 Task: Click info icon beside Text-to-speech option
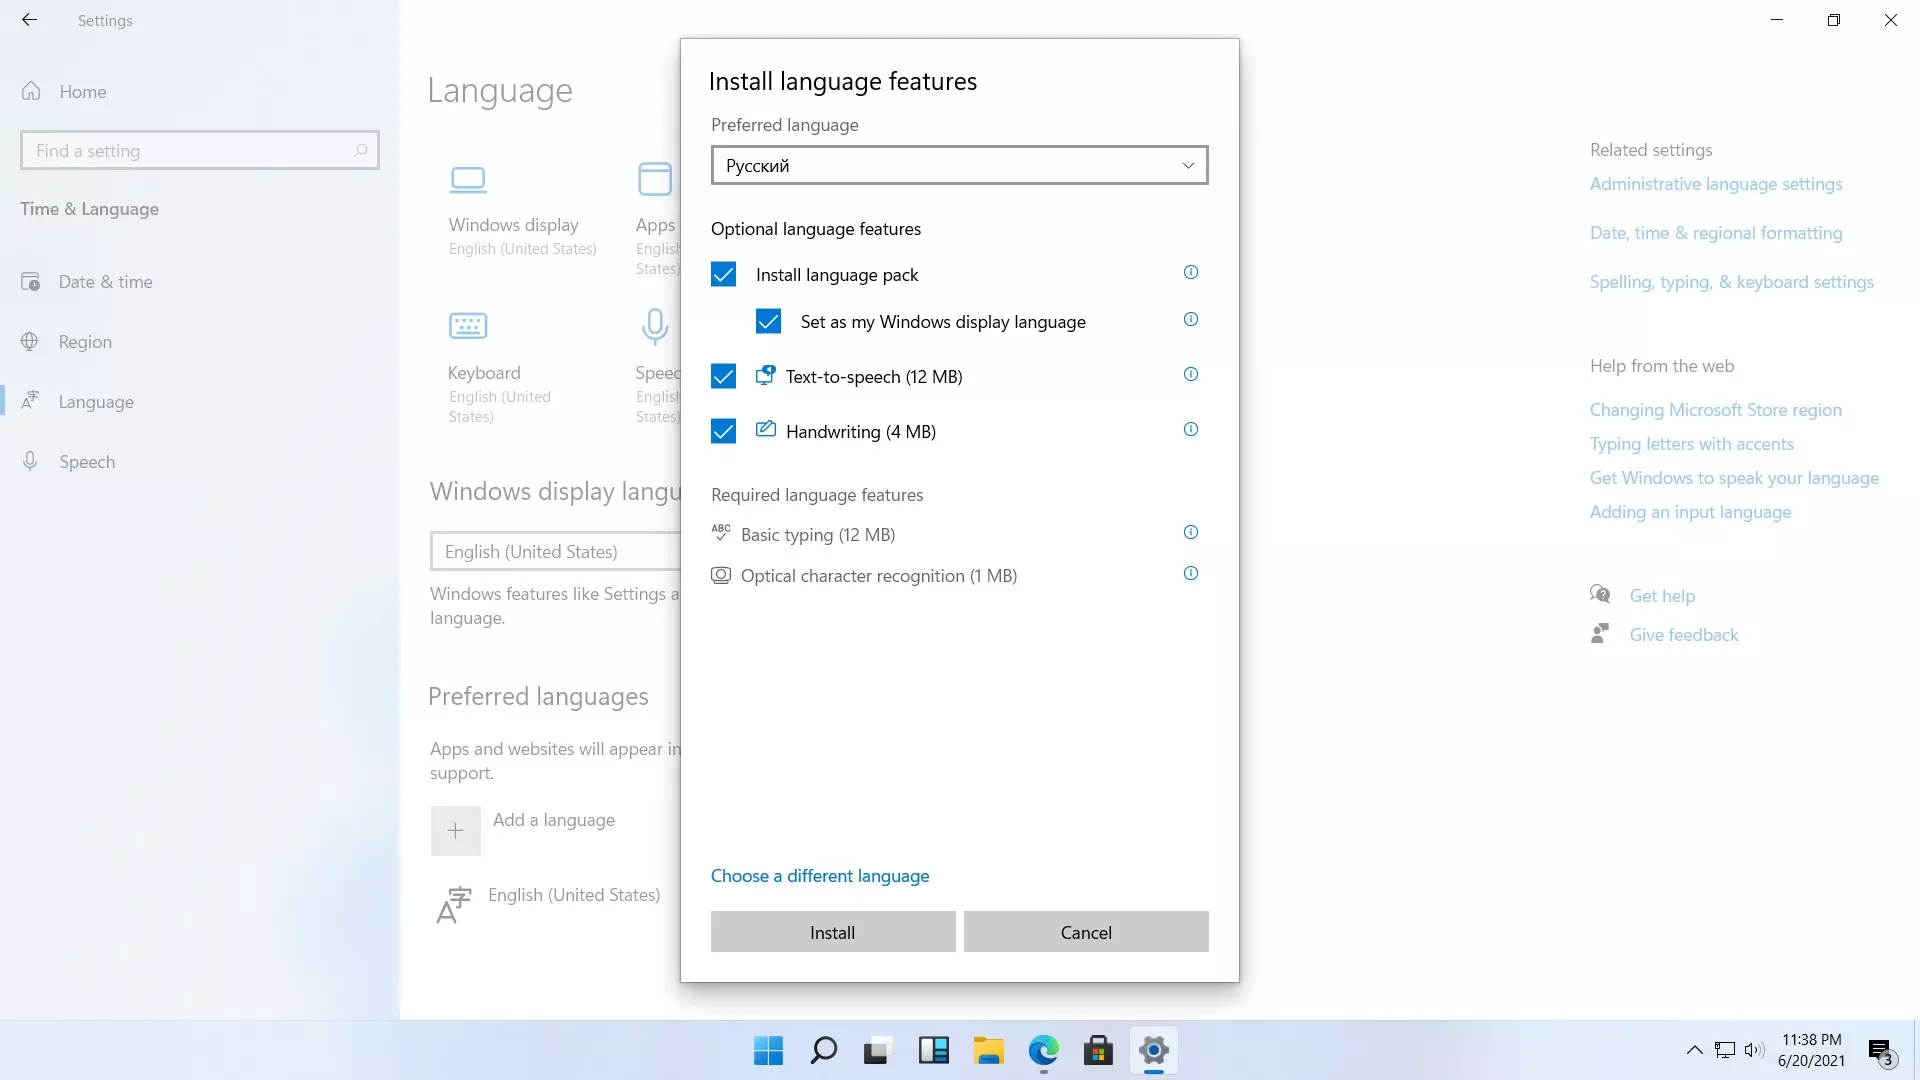coord(1190,374)
